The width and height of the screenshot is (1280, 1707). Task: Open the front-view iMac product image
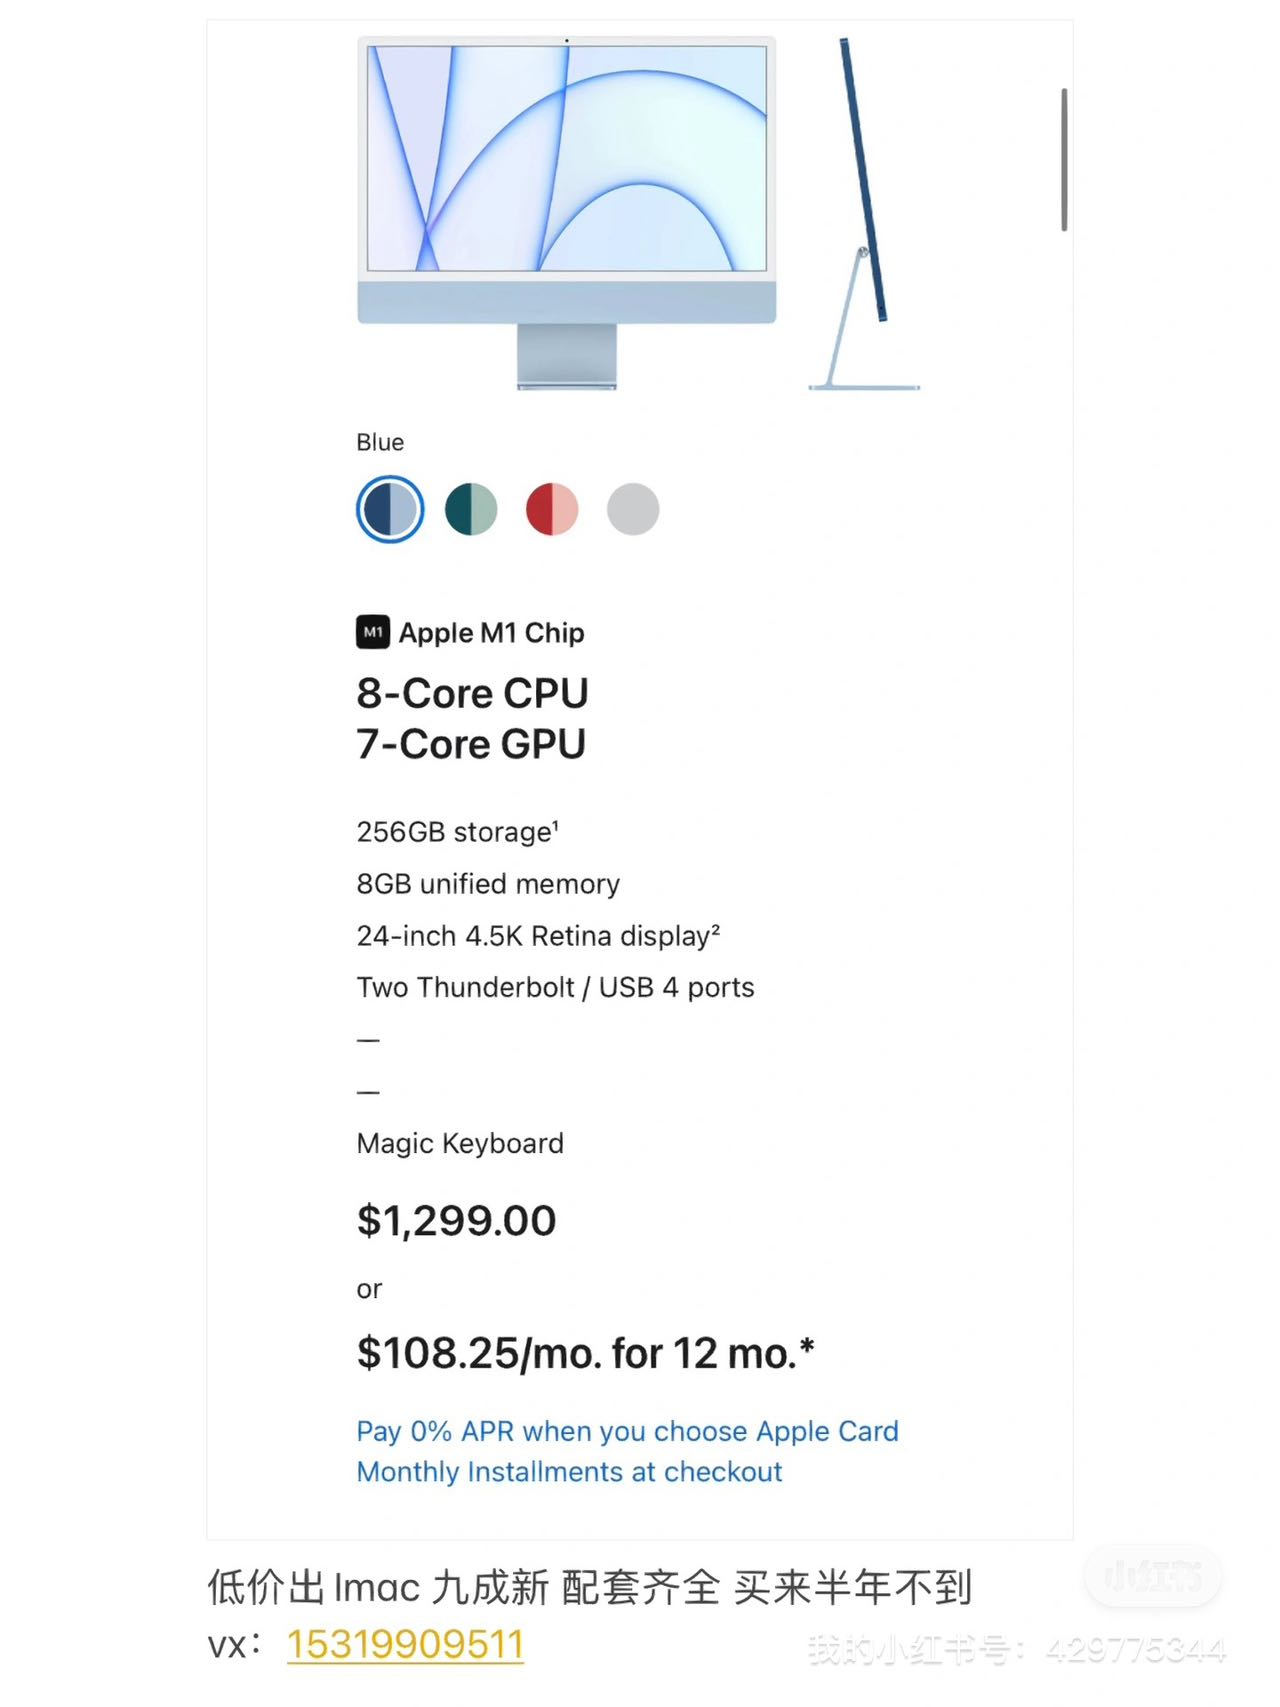click(567, 212)
